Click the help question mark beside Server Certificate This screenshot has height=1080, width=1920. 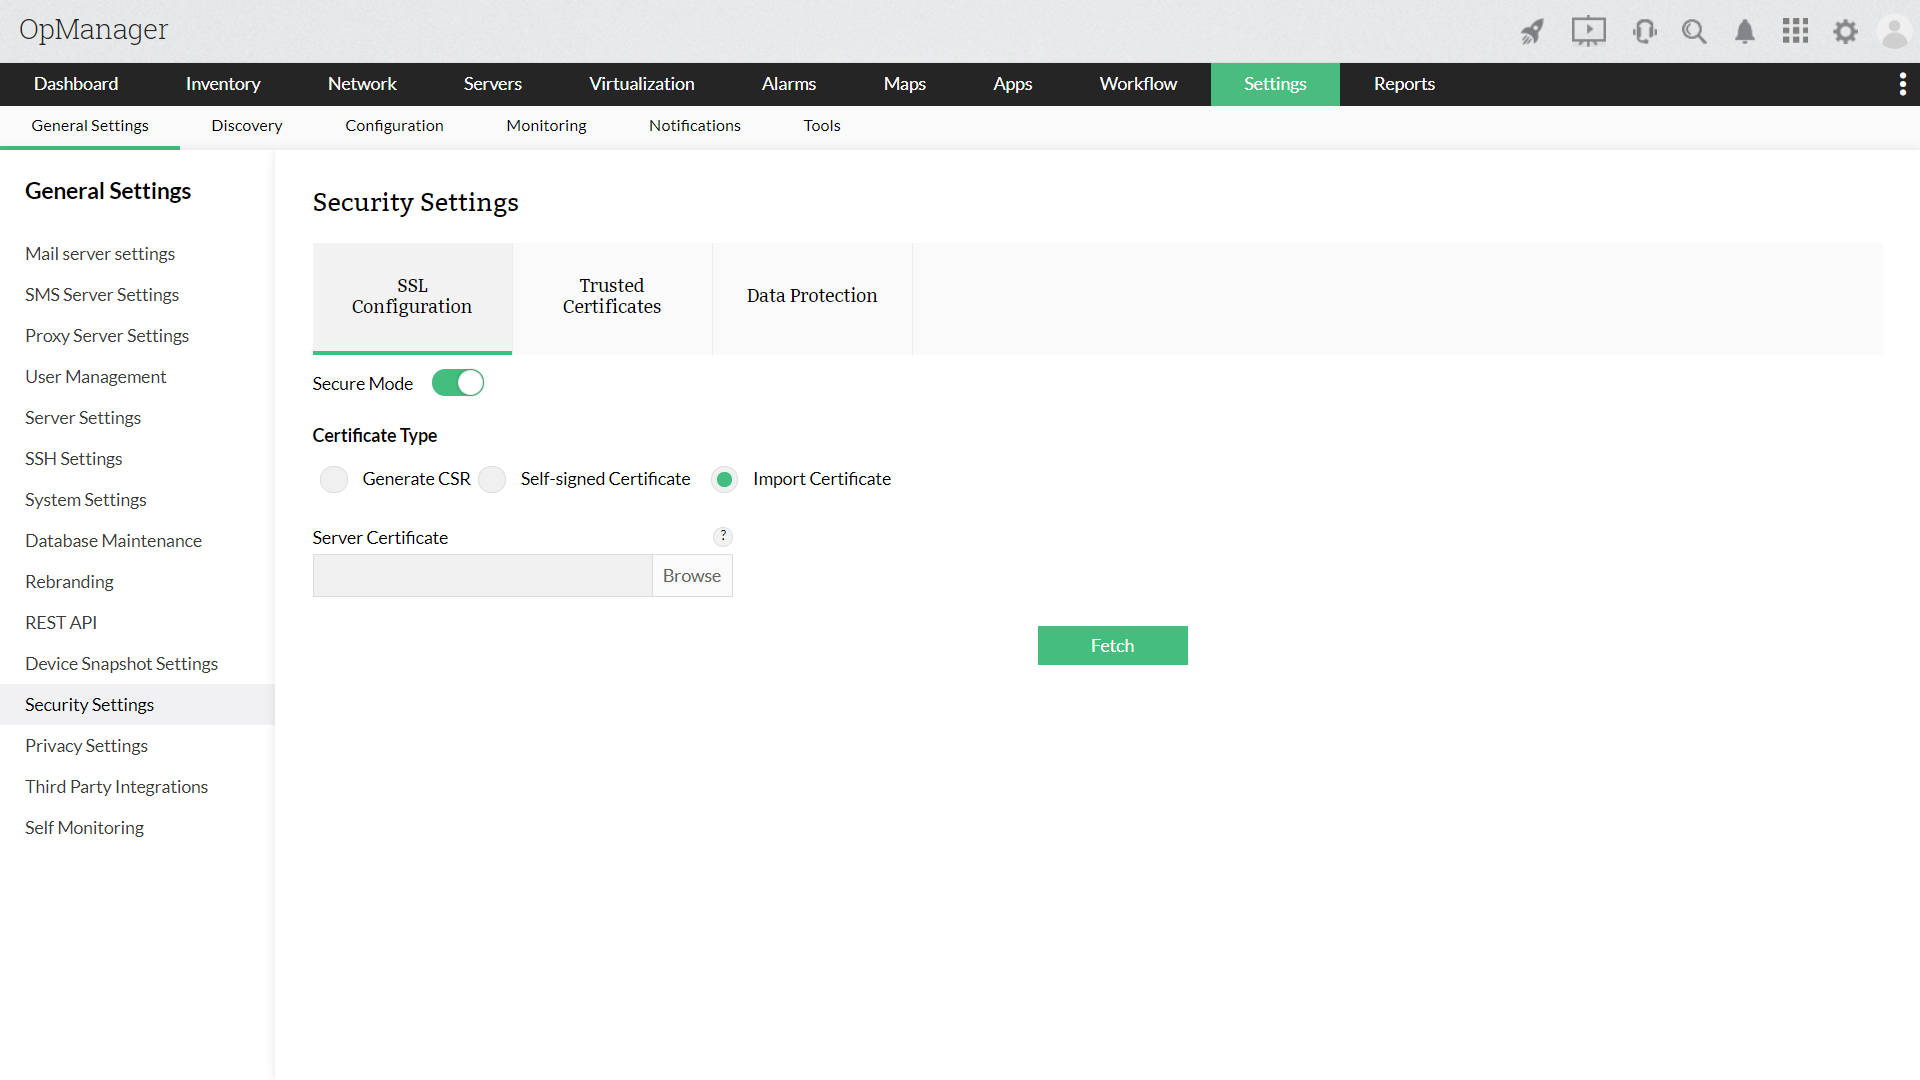tap(723, 536)
